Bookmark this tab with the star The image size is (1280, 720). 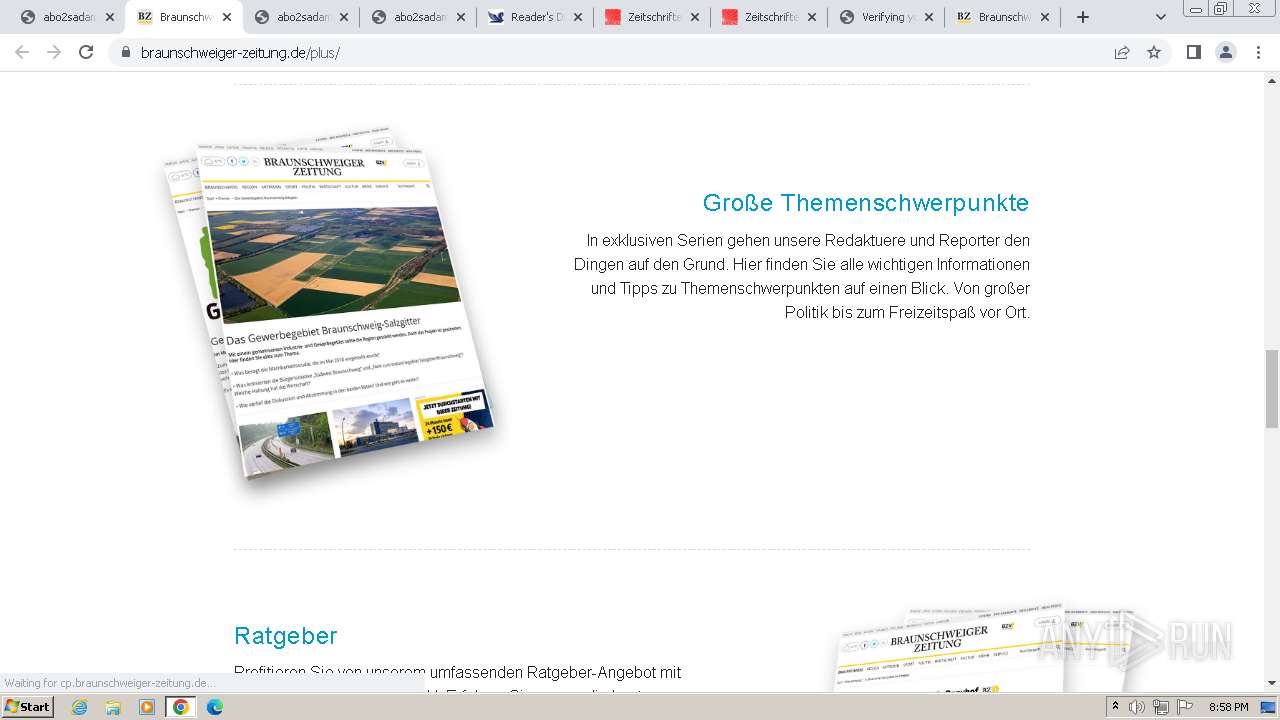point(1154,53)
